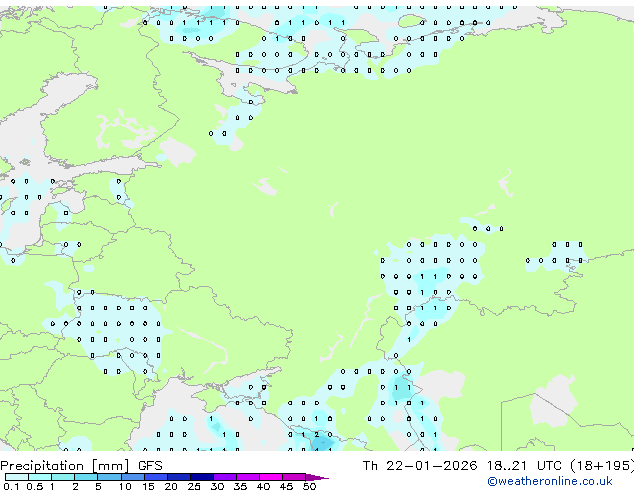Click the "(18+195)" forecast offset text

pos(602,466)
